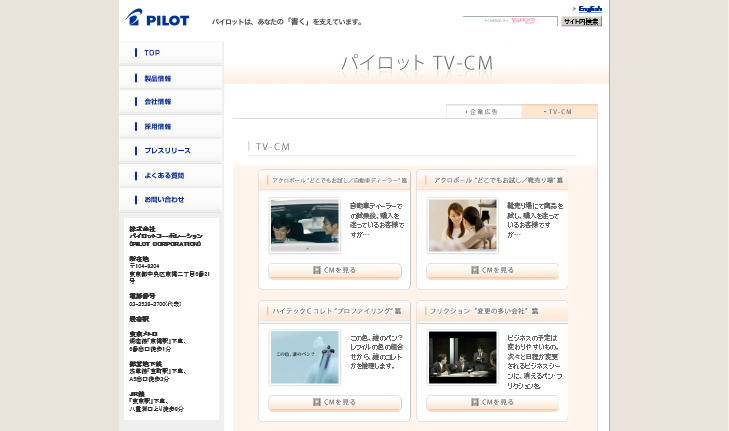729x431 pixels.
Task: Click the 03-3538-3700 phone number text
Action: [155, 304]
